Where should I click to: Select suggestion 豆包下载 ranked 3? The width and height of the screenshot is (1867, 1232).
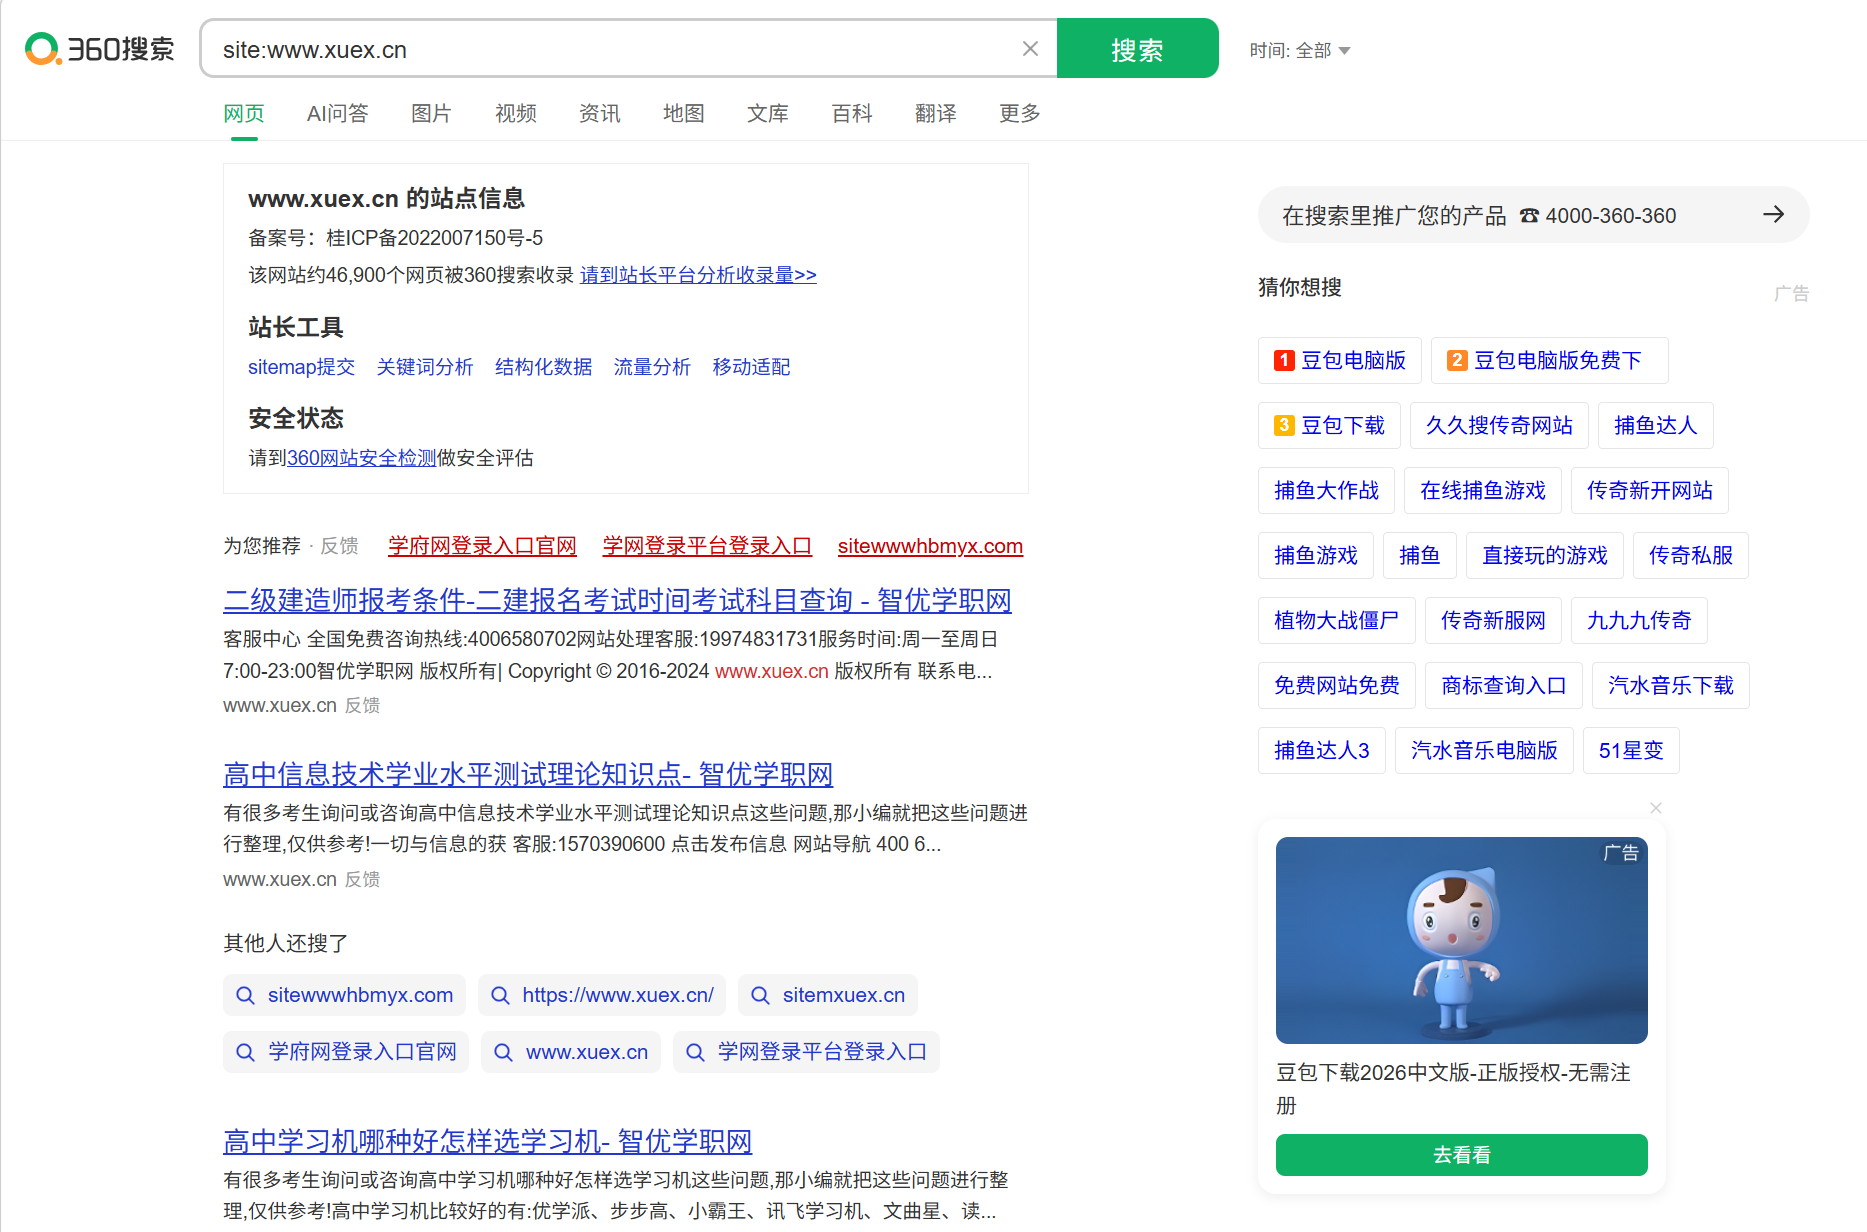1330,425
